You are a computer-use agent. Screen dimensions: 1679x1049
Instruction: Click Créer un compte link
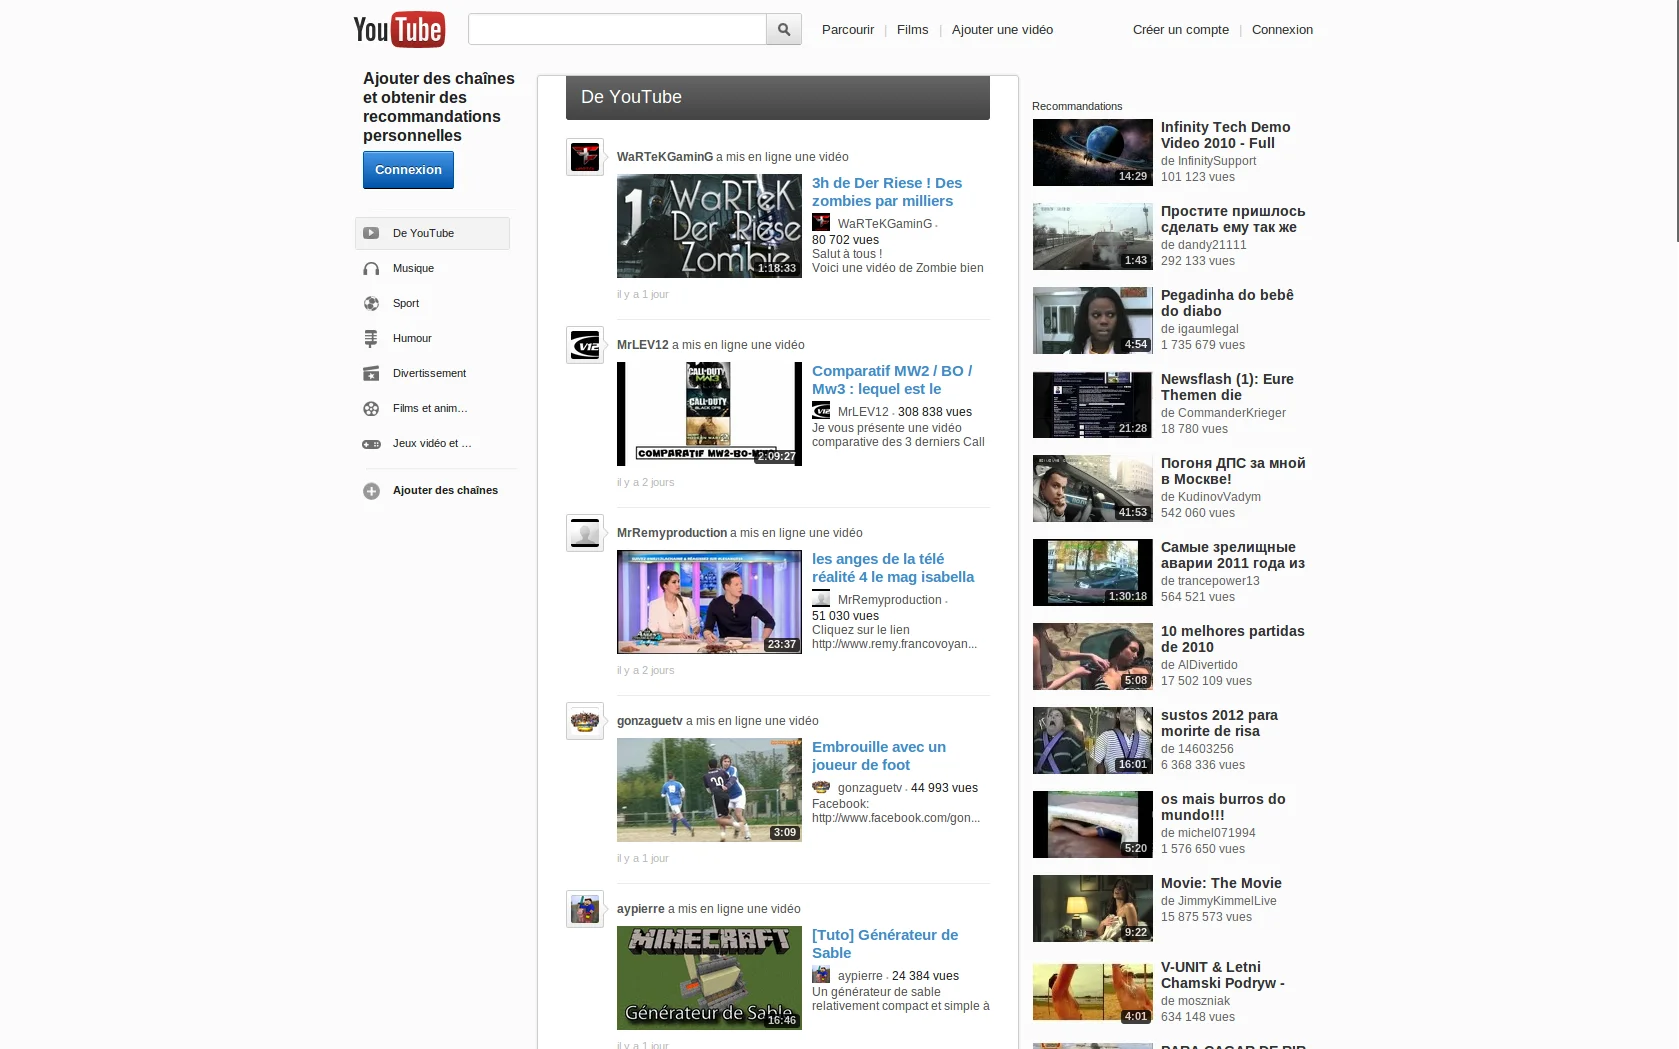pos(1181,30)
